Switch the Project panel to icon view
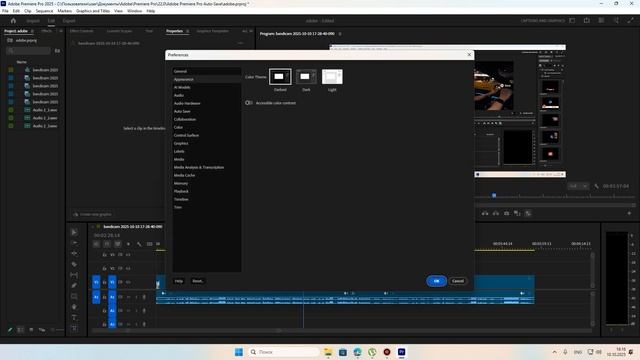The image size is (640, 360). click(x=31, y=330)
